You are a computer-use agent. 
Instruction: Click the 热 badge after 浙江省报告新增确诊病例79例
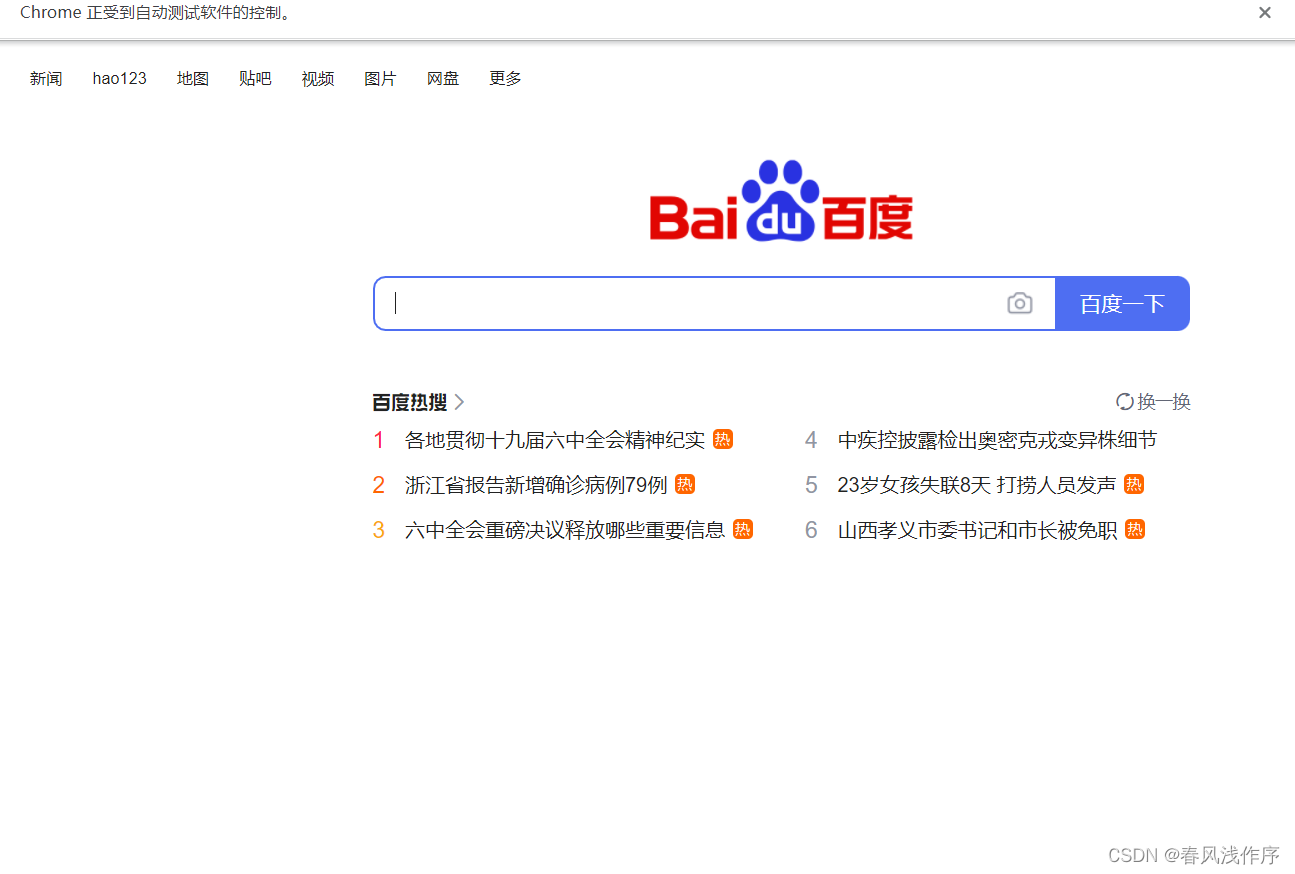(x=685, y=484)
